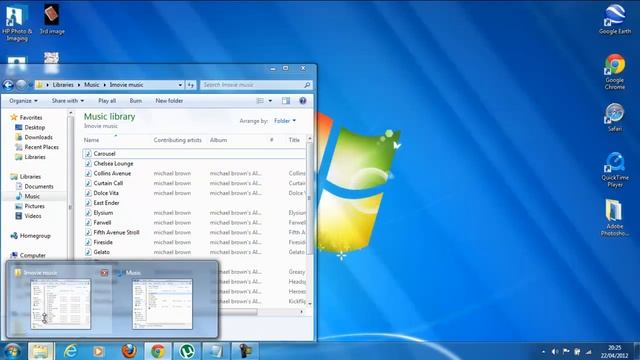The height and width of the screenshot is (360, 640).
Task: Click the volume speaker tray icon
Action: (555, 351)
